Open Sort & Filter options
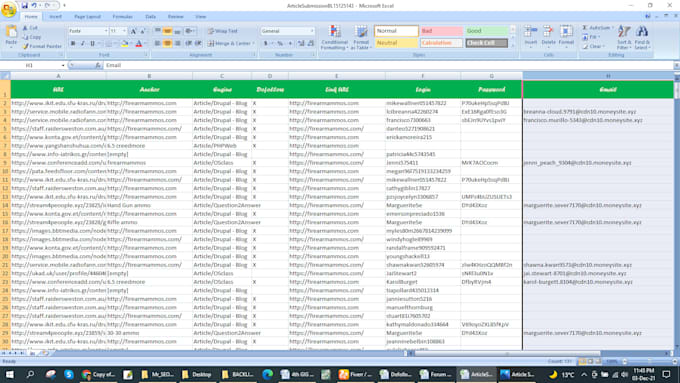 point(624,37)
